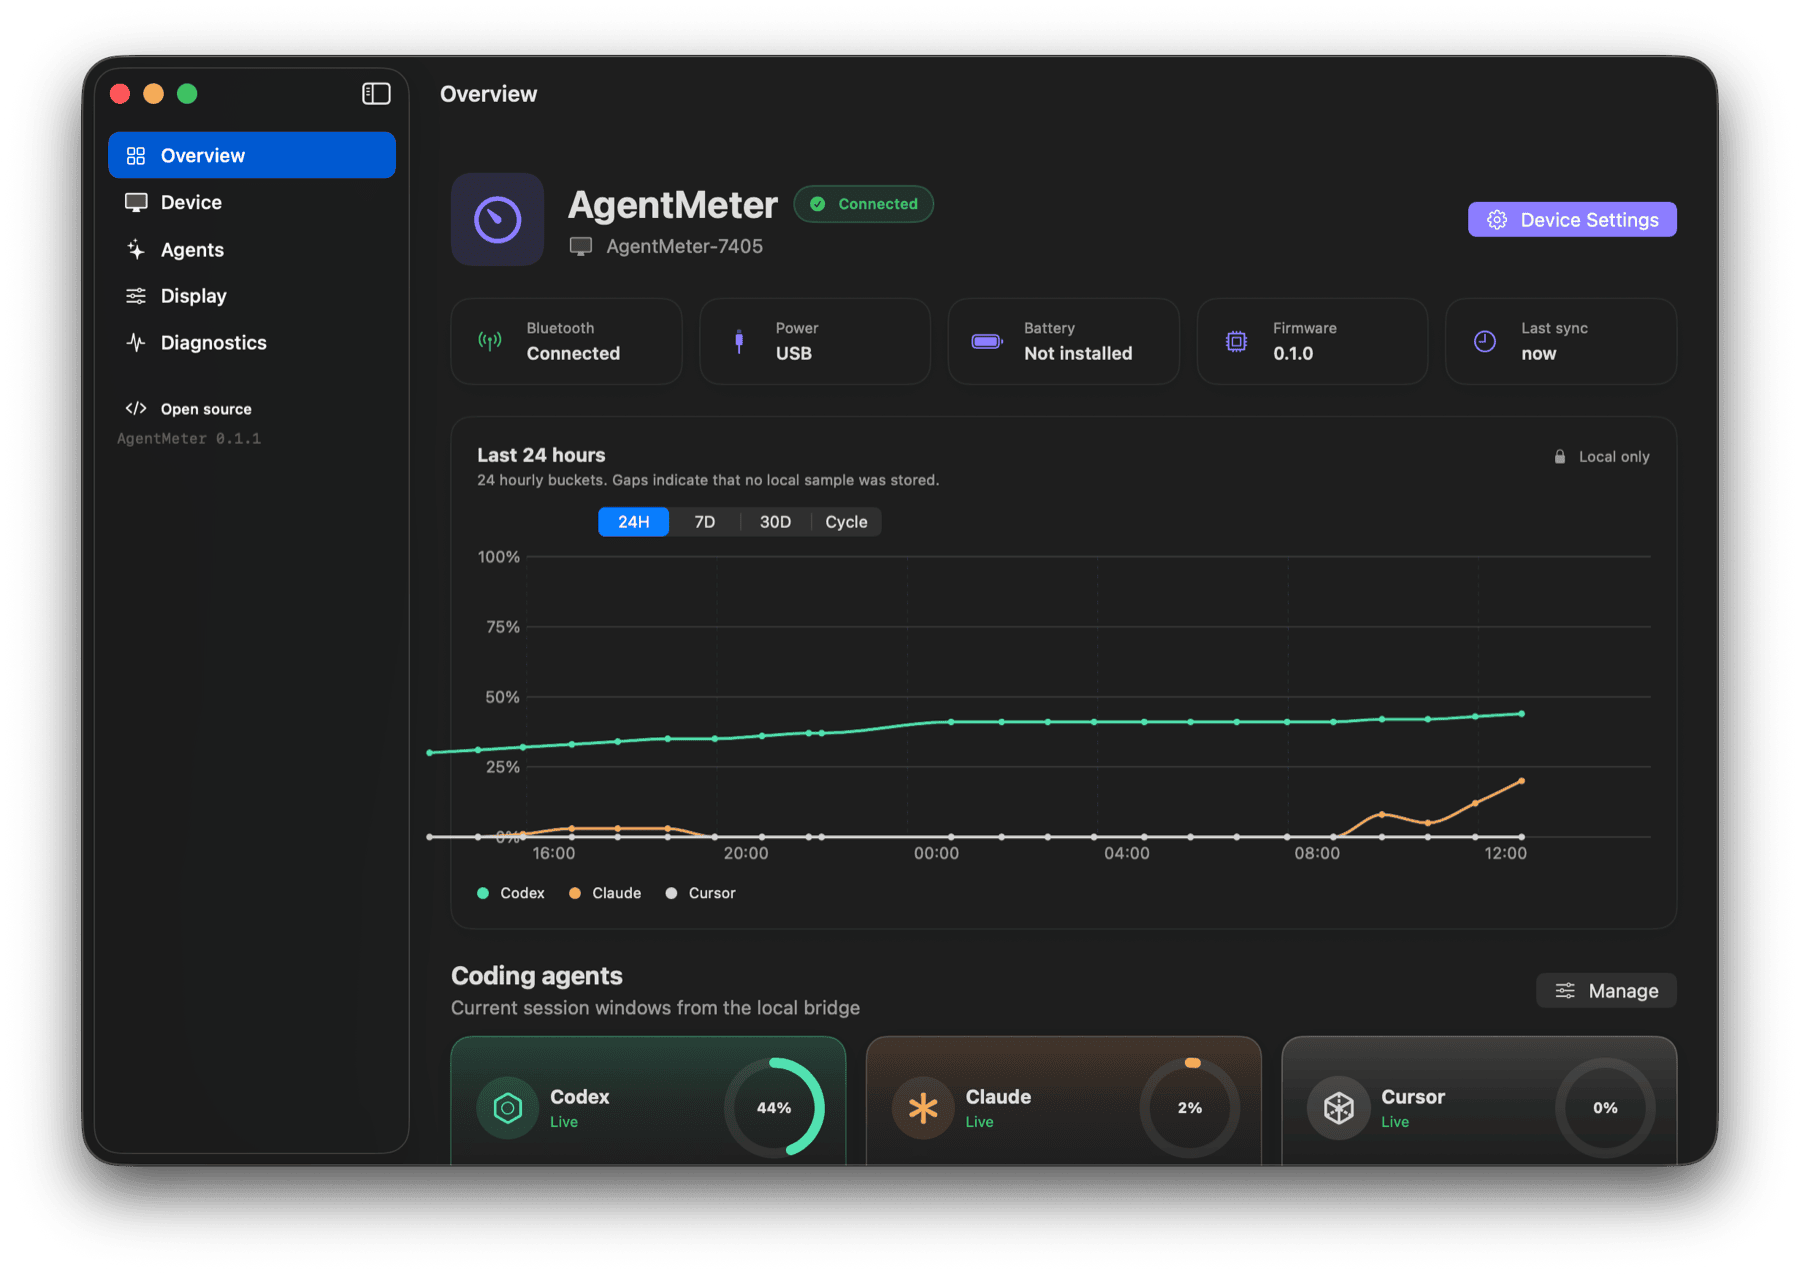1800x1274 pixels.
Task: Switch chart range to 30D
Action: (x=775, y=522)
